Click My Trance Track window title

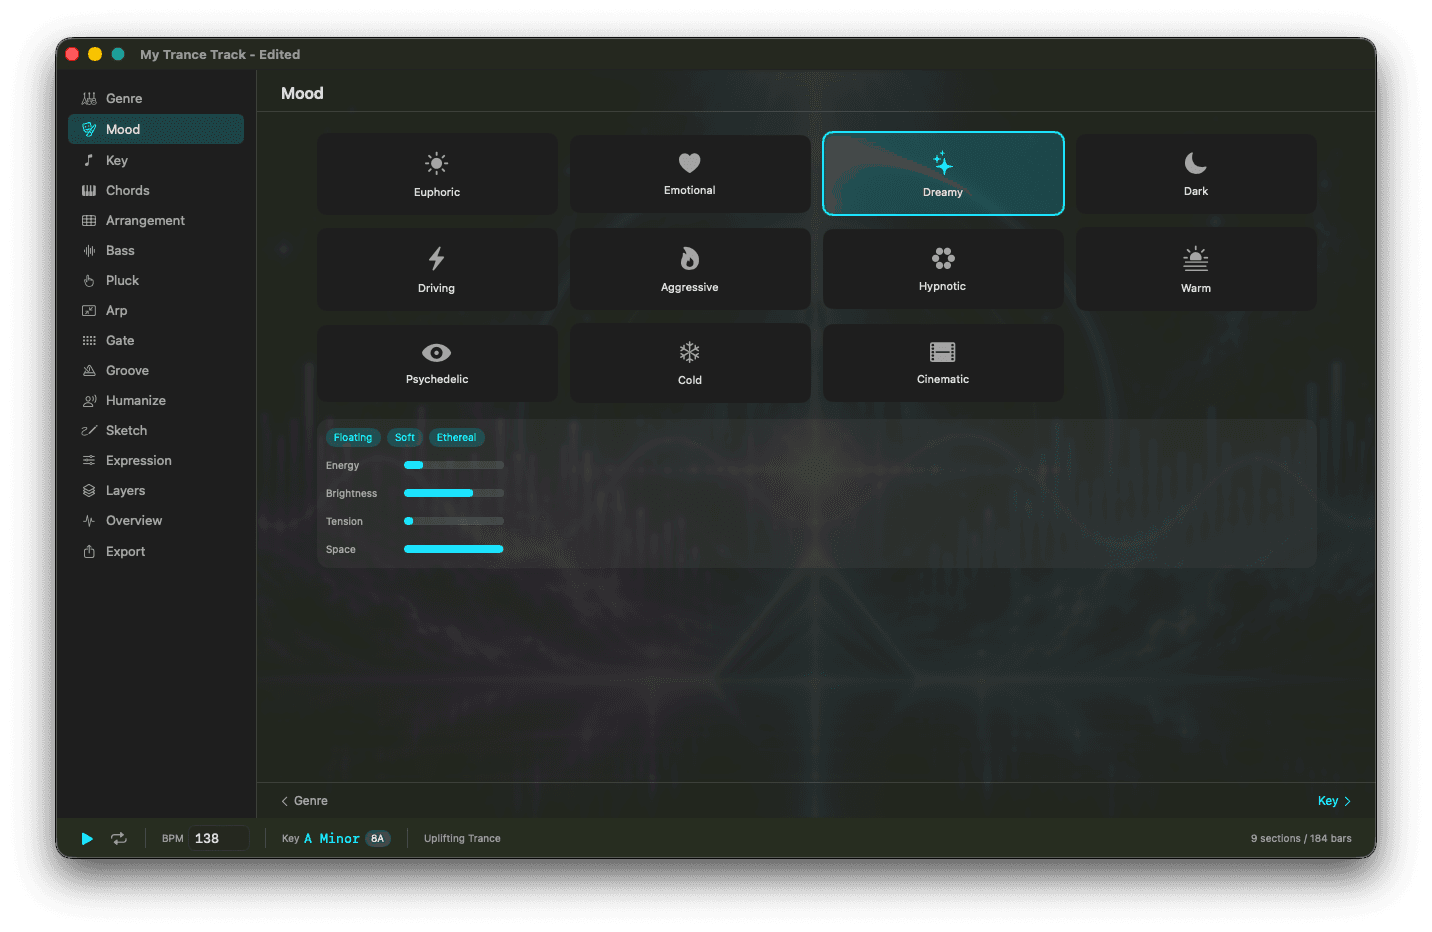tap(220, 55)
